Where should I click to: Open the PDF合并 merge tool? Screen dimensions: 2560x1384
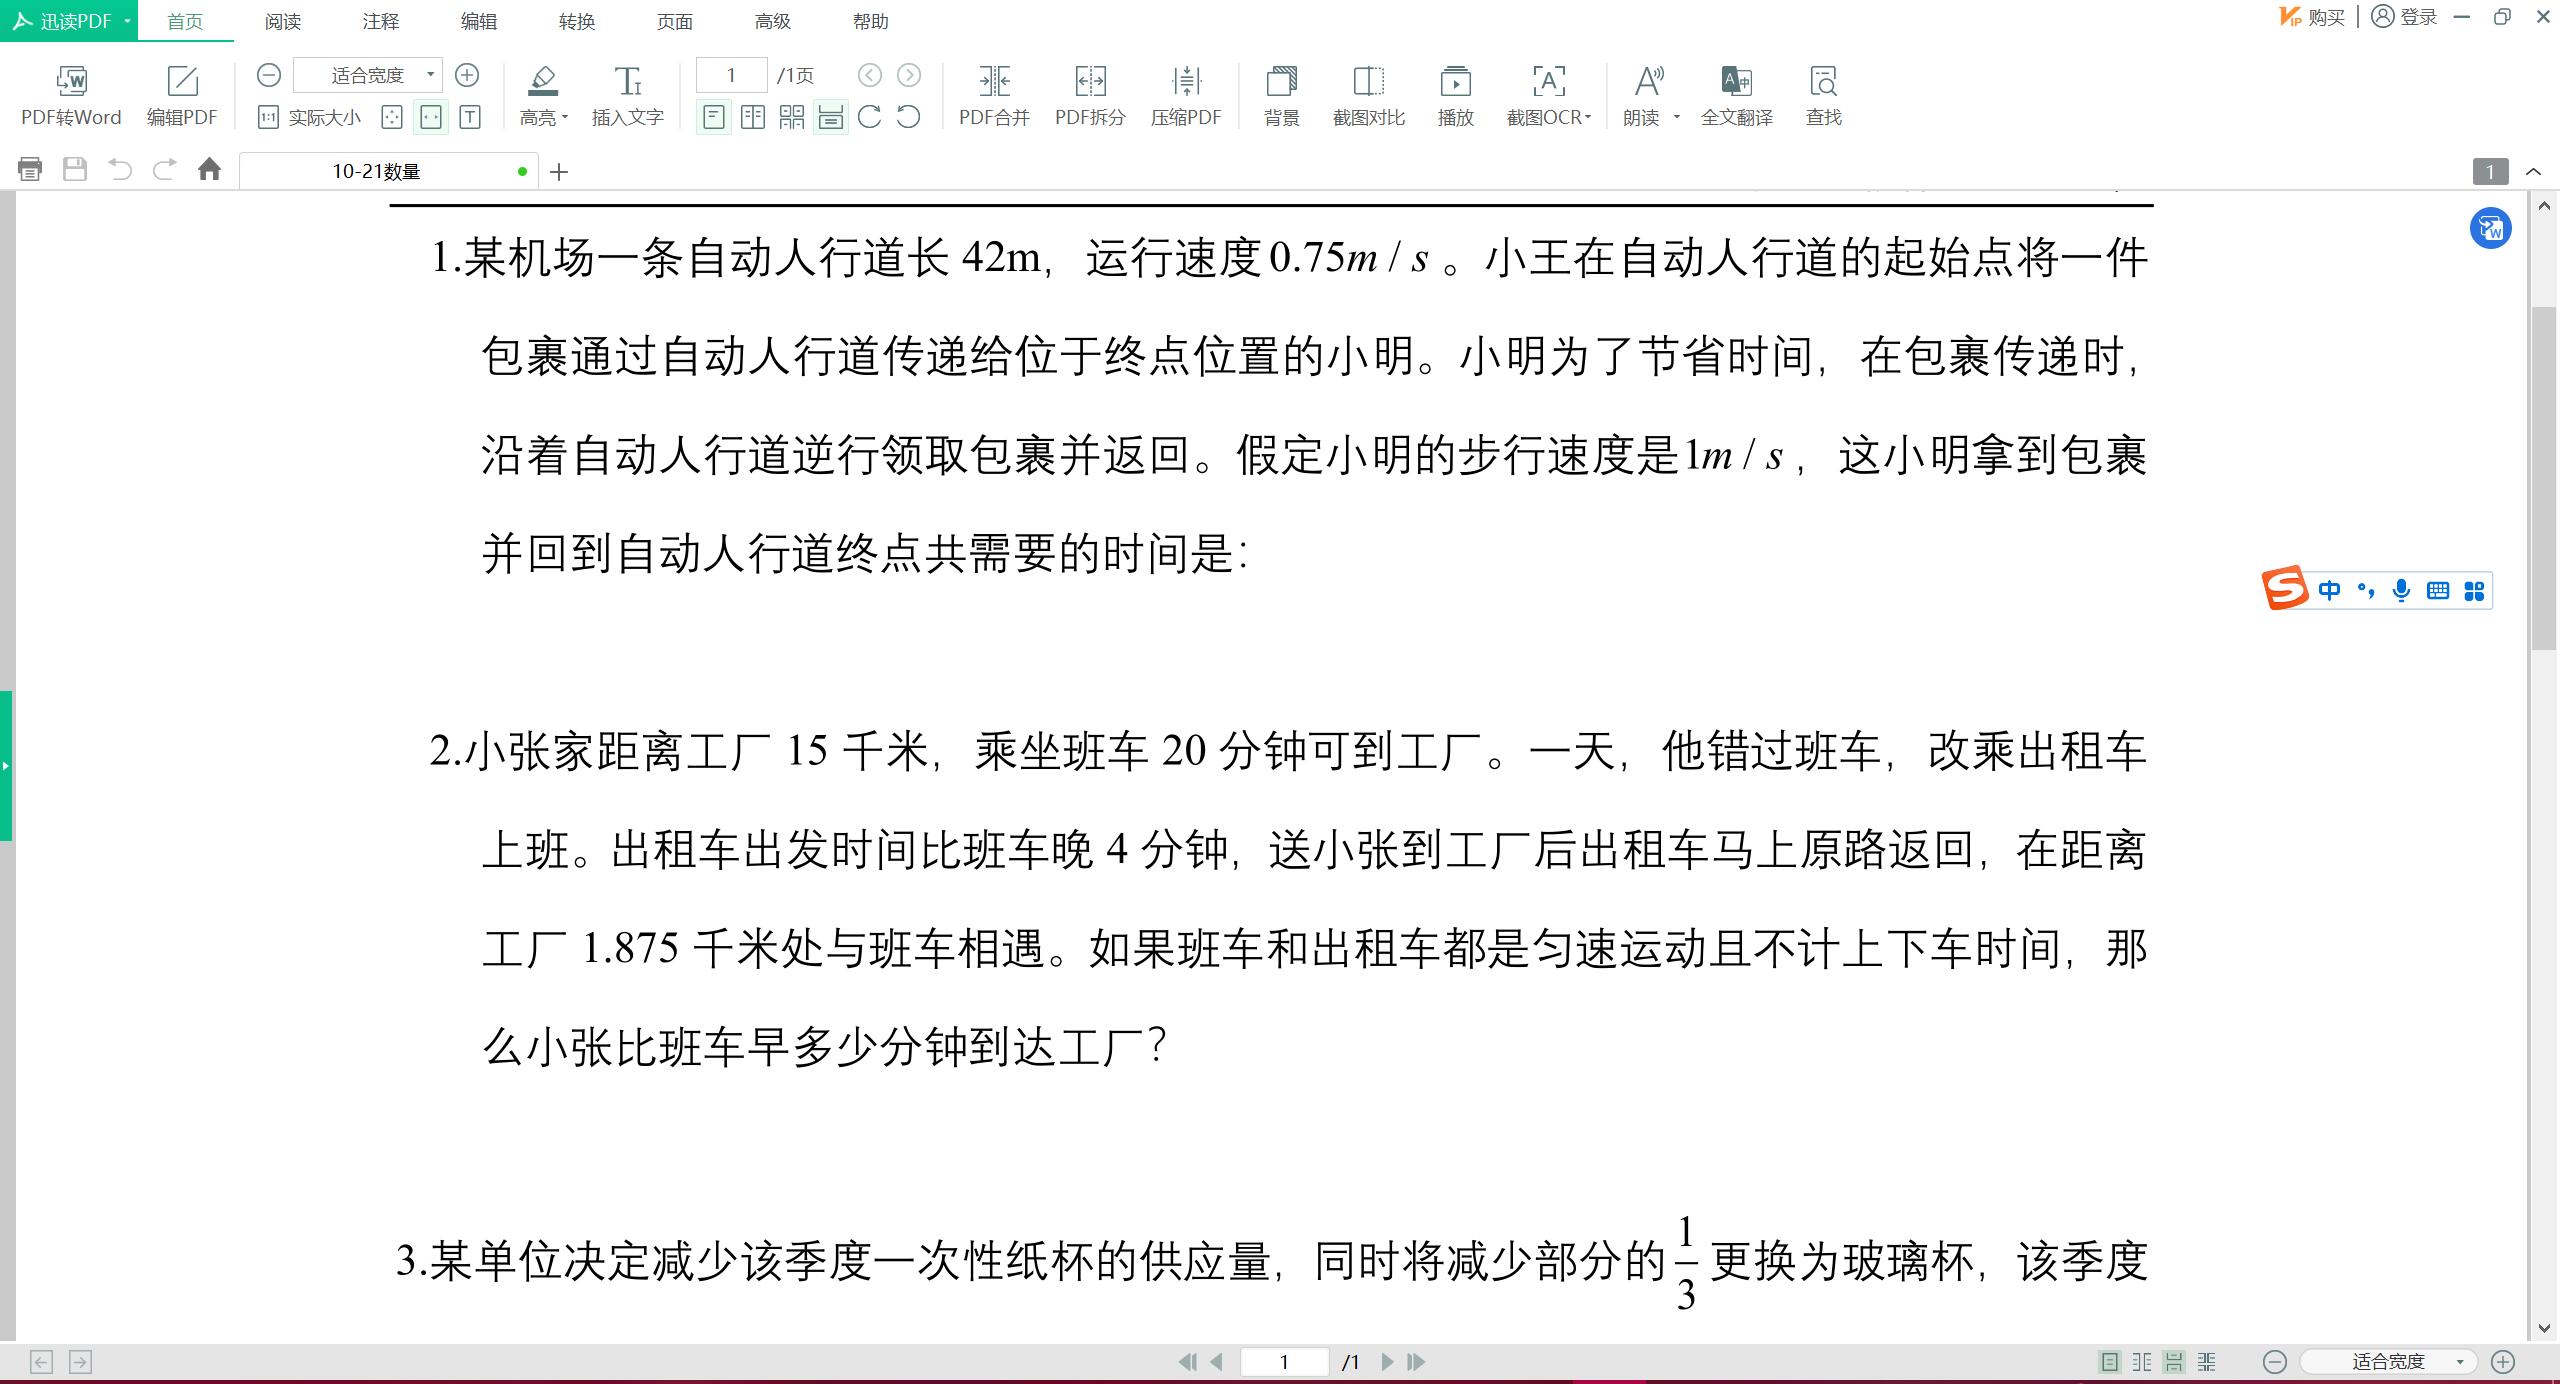coord(993,95)
